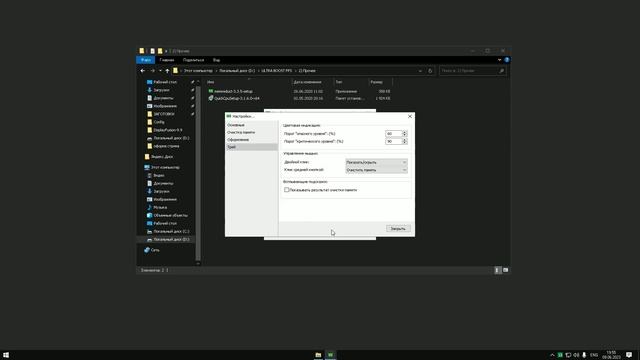Go back using Explorer's back arrow
The height and width of the screenshot is (360, 640).
tap(143, 71)
